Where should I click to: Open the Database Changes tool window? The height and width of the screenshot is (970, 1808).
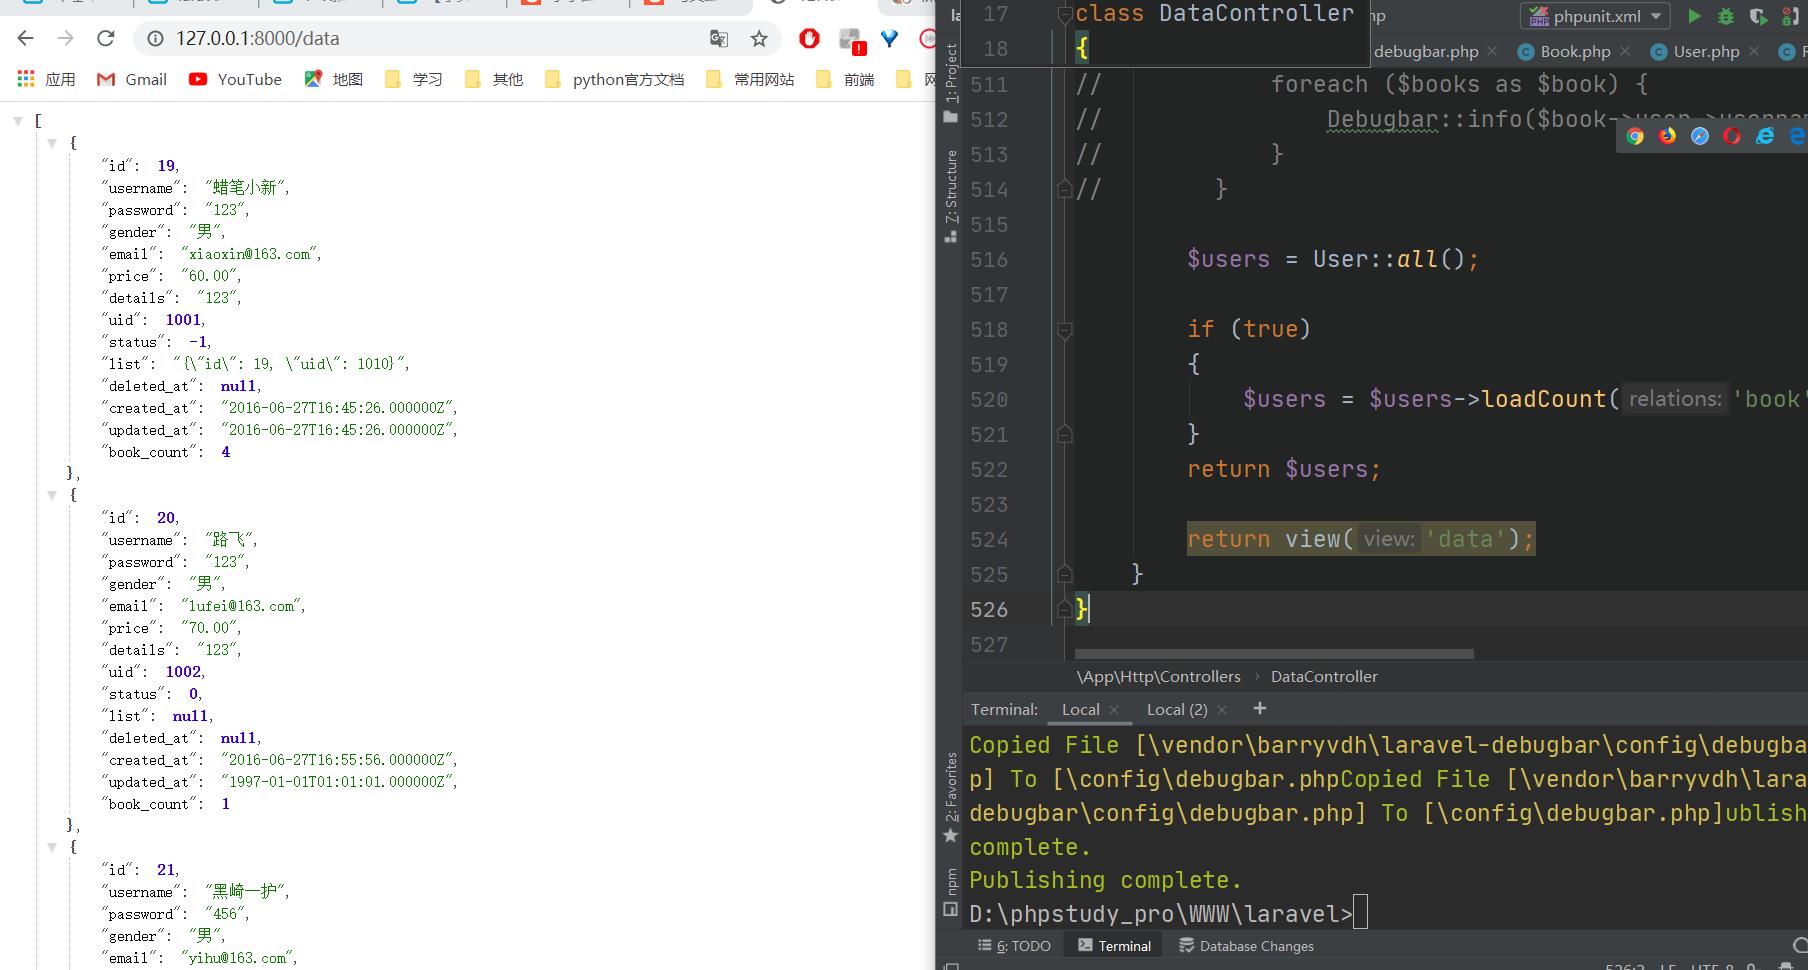[1246, 946]
